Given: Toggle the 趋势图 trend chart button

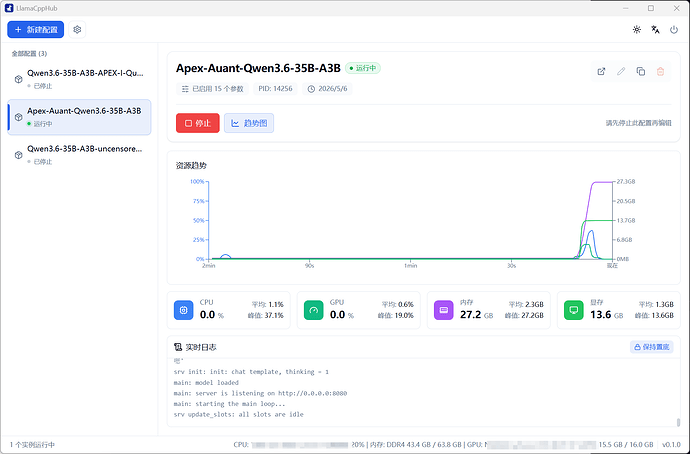Looking at the screenshot, I should click(x=249, y=123).
